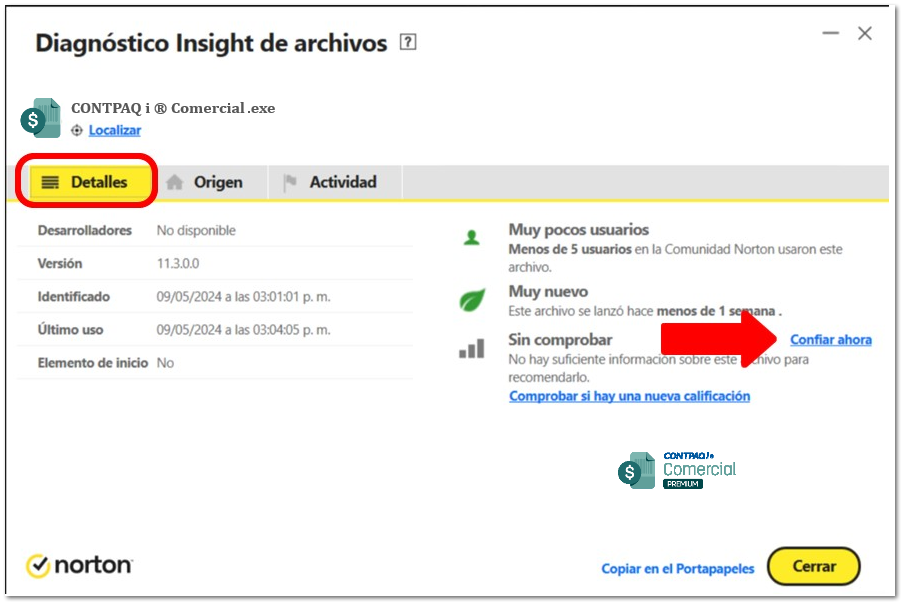Select the Desarrolladores value No disponible
This screenshot has height=605, width=904.
pos(196,231)
